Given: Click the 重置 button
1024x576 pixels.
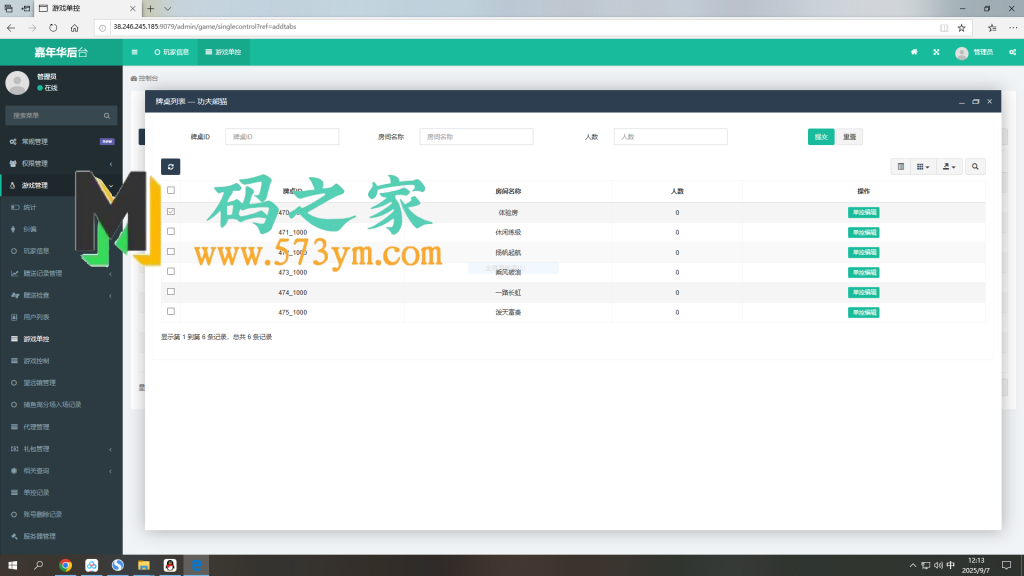Looking at the screenshot, I should 849,136.
